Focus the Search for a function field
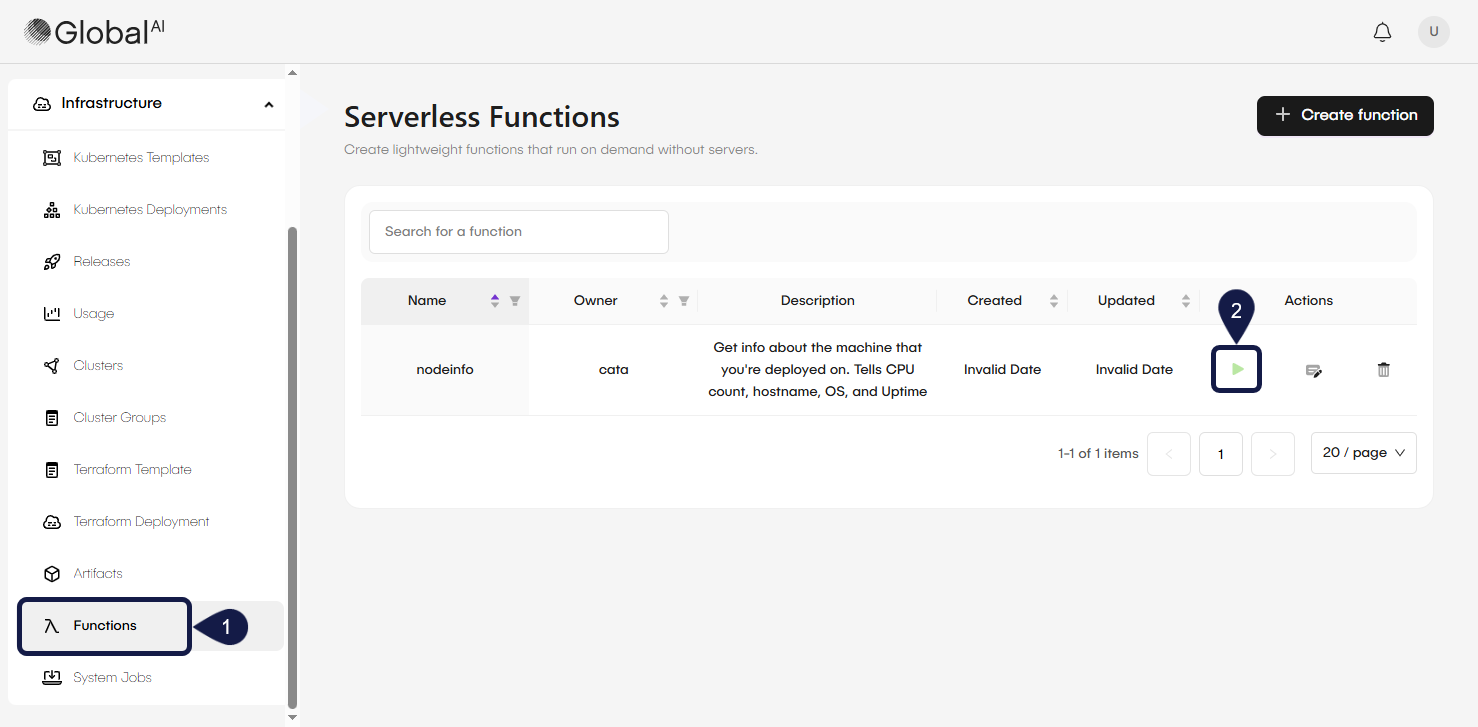 (518, 232)
